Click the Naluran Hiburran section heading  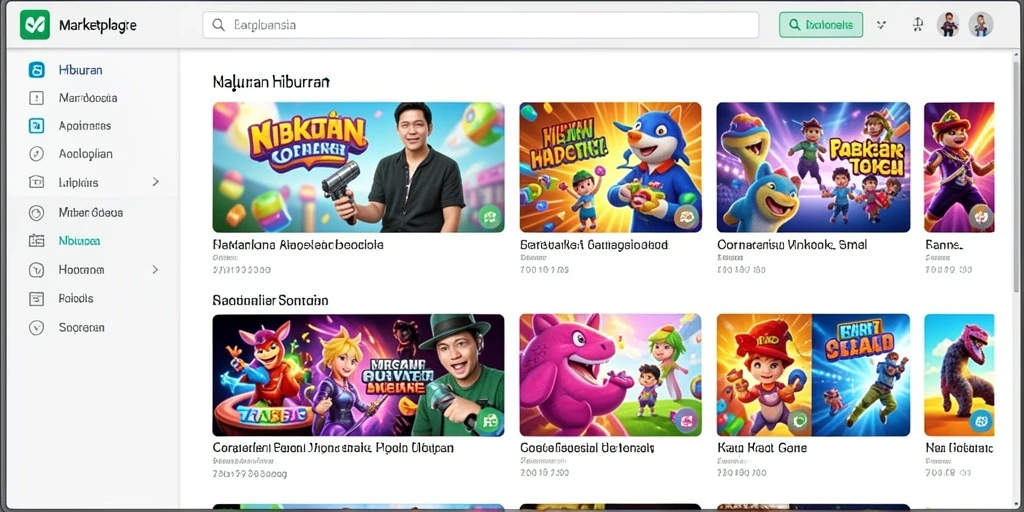(x=271, y=82)
